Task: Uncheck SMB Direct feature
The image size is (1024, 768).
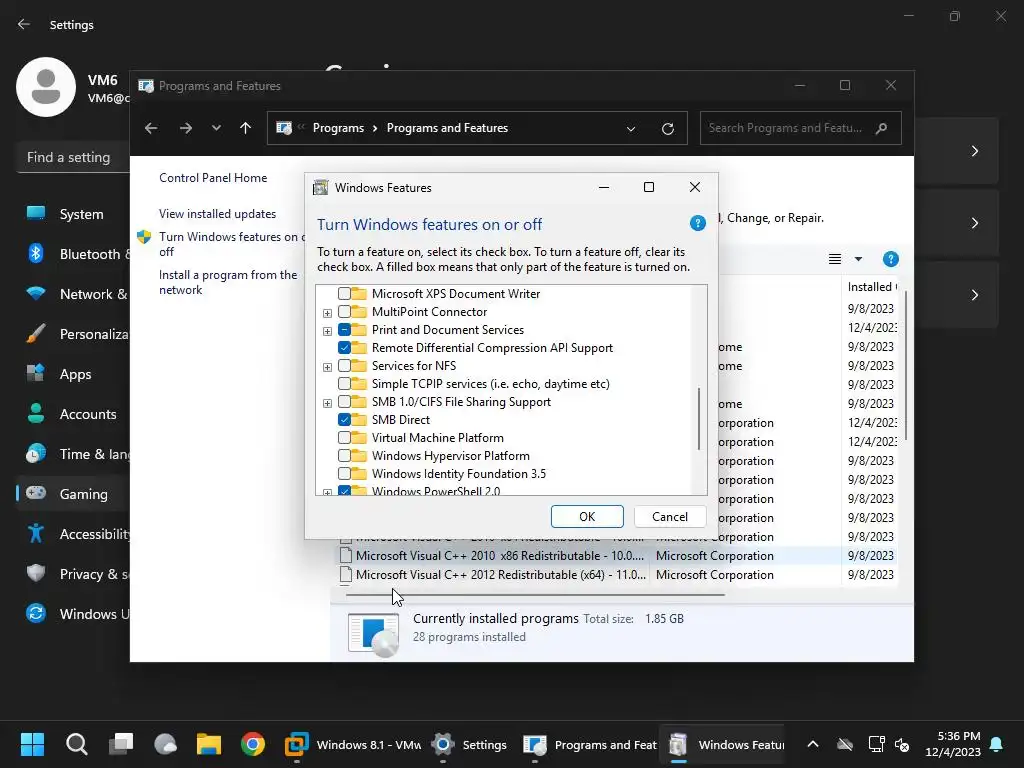Action: click(344, 419)
